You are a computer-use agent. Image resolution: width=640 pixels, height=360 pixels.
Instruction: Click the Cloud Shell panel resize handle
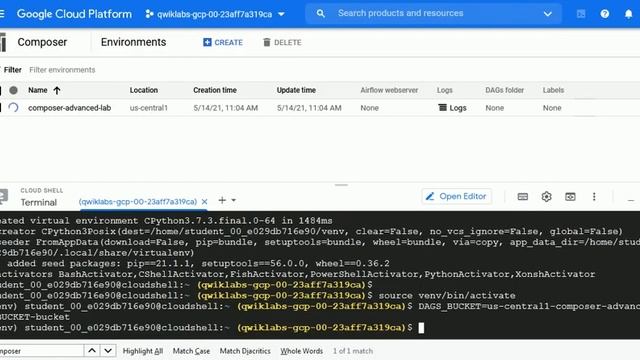coord(341,185)
